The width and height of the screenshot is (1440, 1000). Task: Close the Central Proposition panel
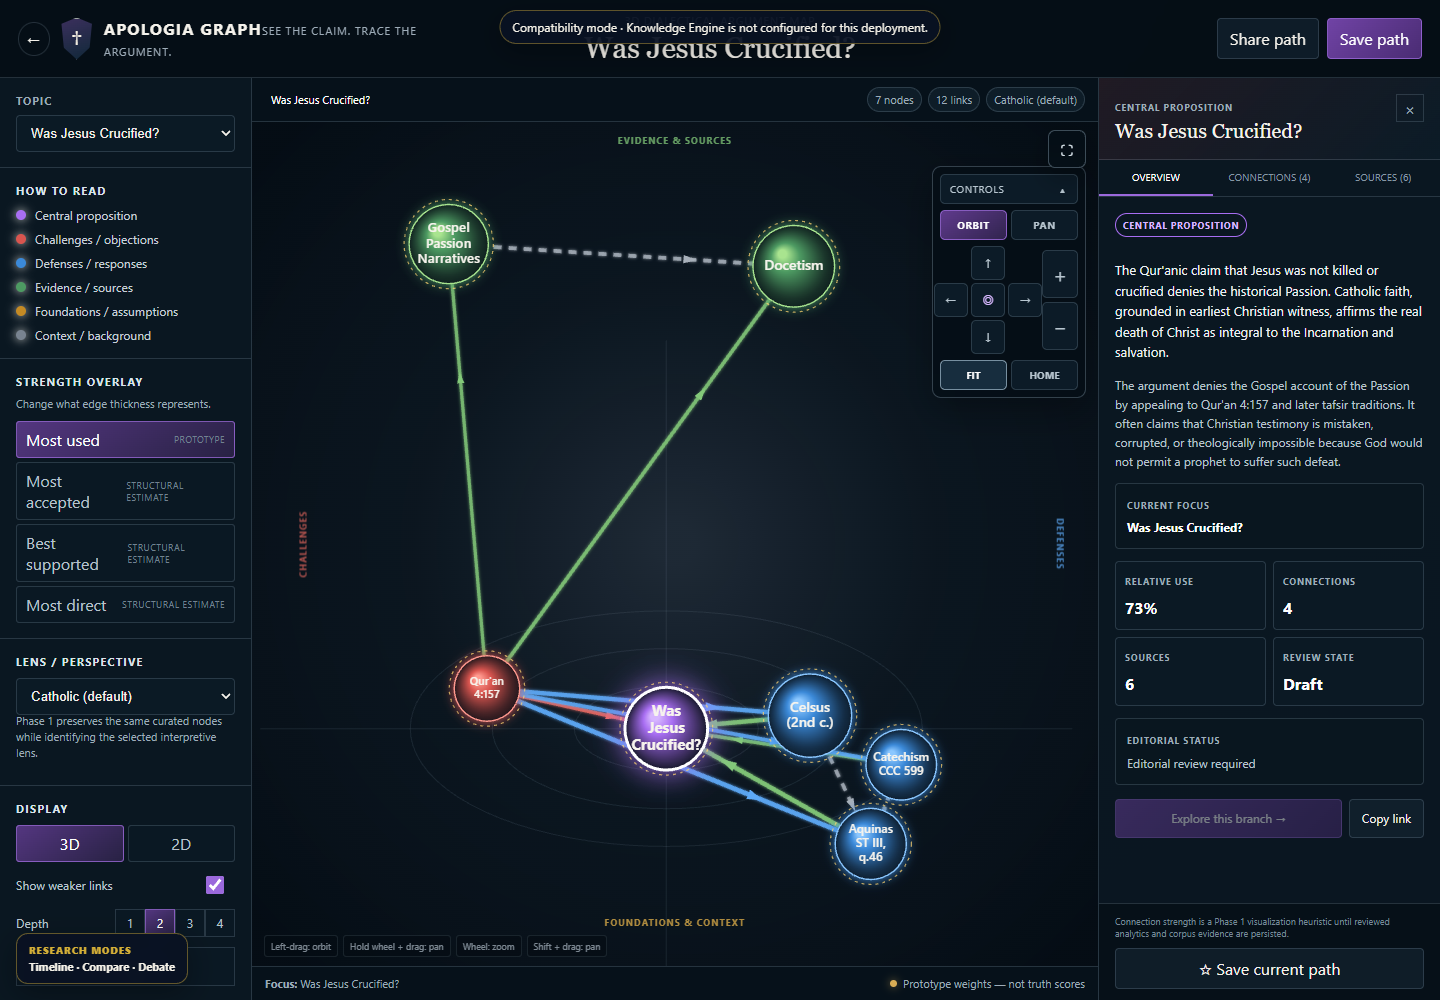[x=1410, y=110]
